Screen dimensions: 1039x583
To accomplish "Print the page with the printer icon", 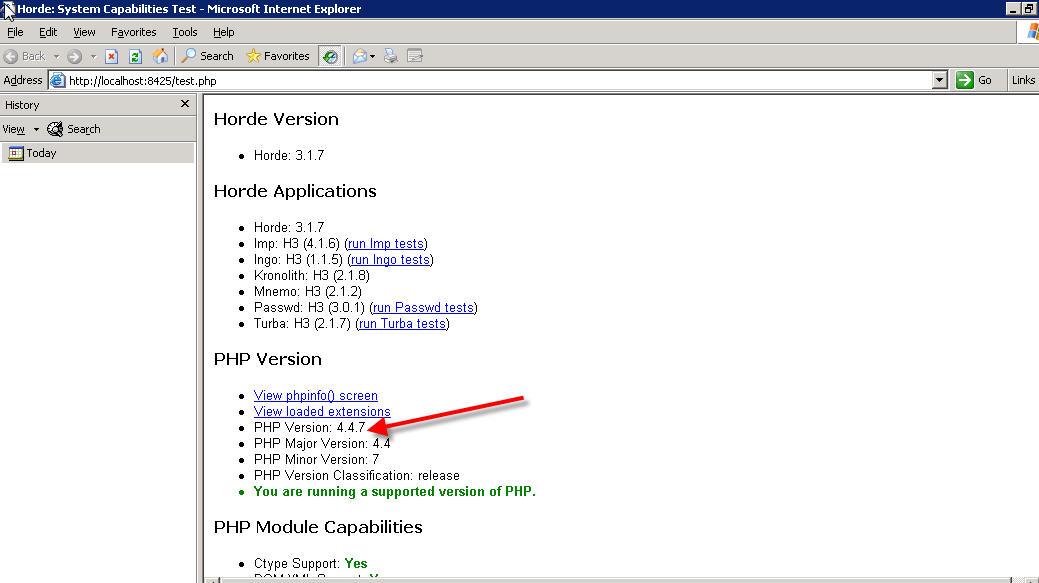I will pos(391,56).
